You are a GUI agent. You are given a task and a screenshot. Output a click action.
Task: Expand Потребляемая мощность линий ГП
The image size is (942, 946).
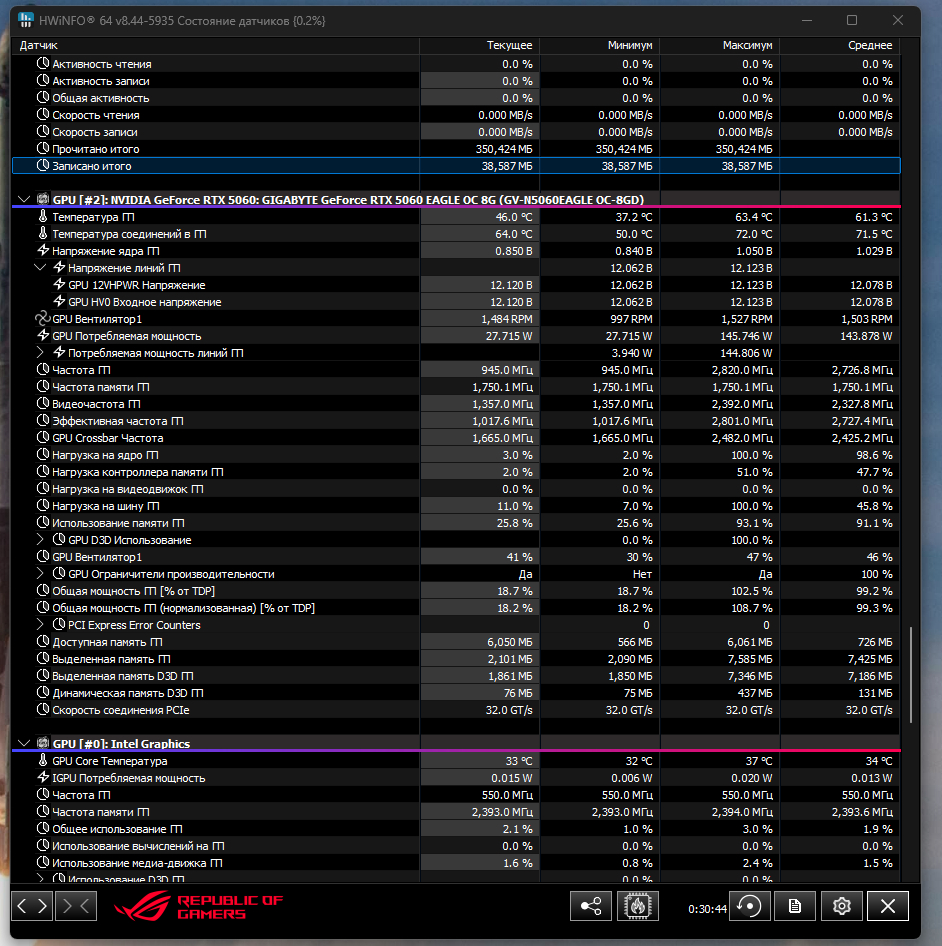click(40, 352)
